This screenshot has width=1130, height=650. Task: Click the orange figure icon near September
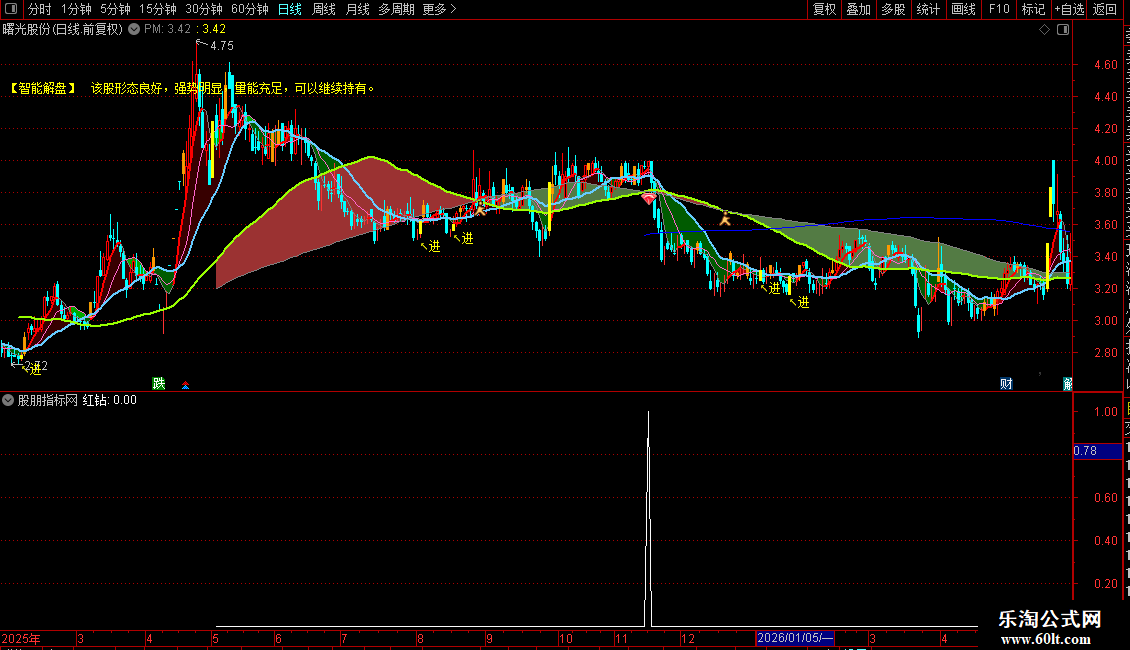click(480, 208)
